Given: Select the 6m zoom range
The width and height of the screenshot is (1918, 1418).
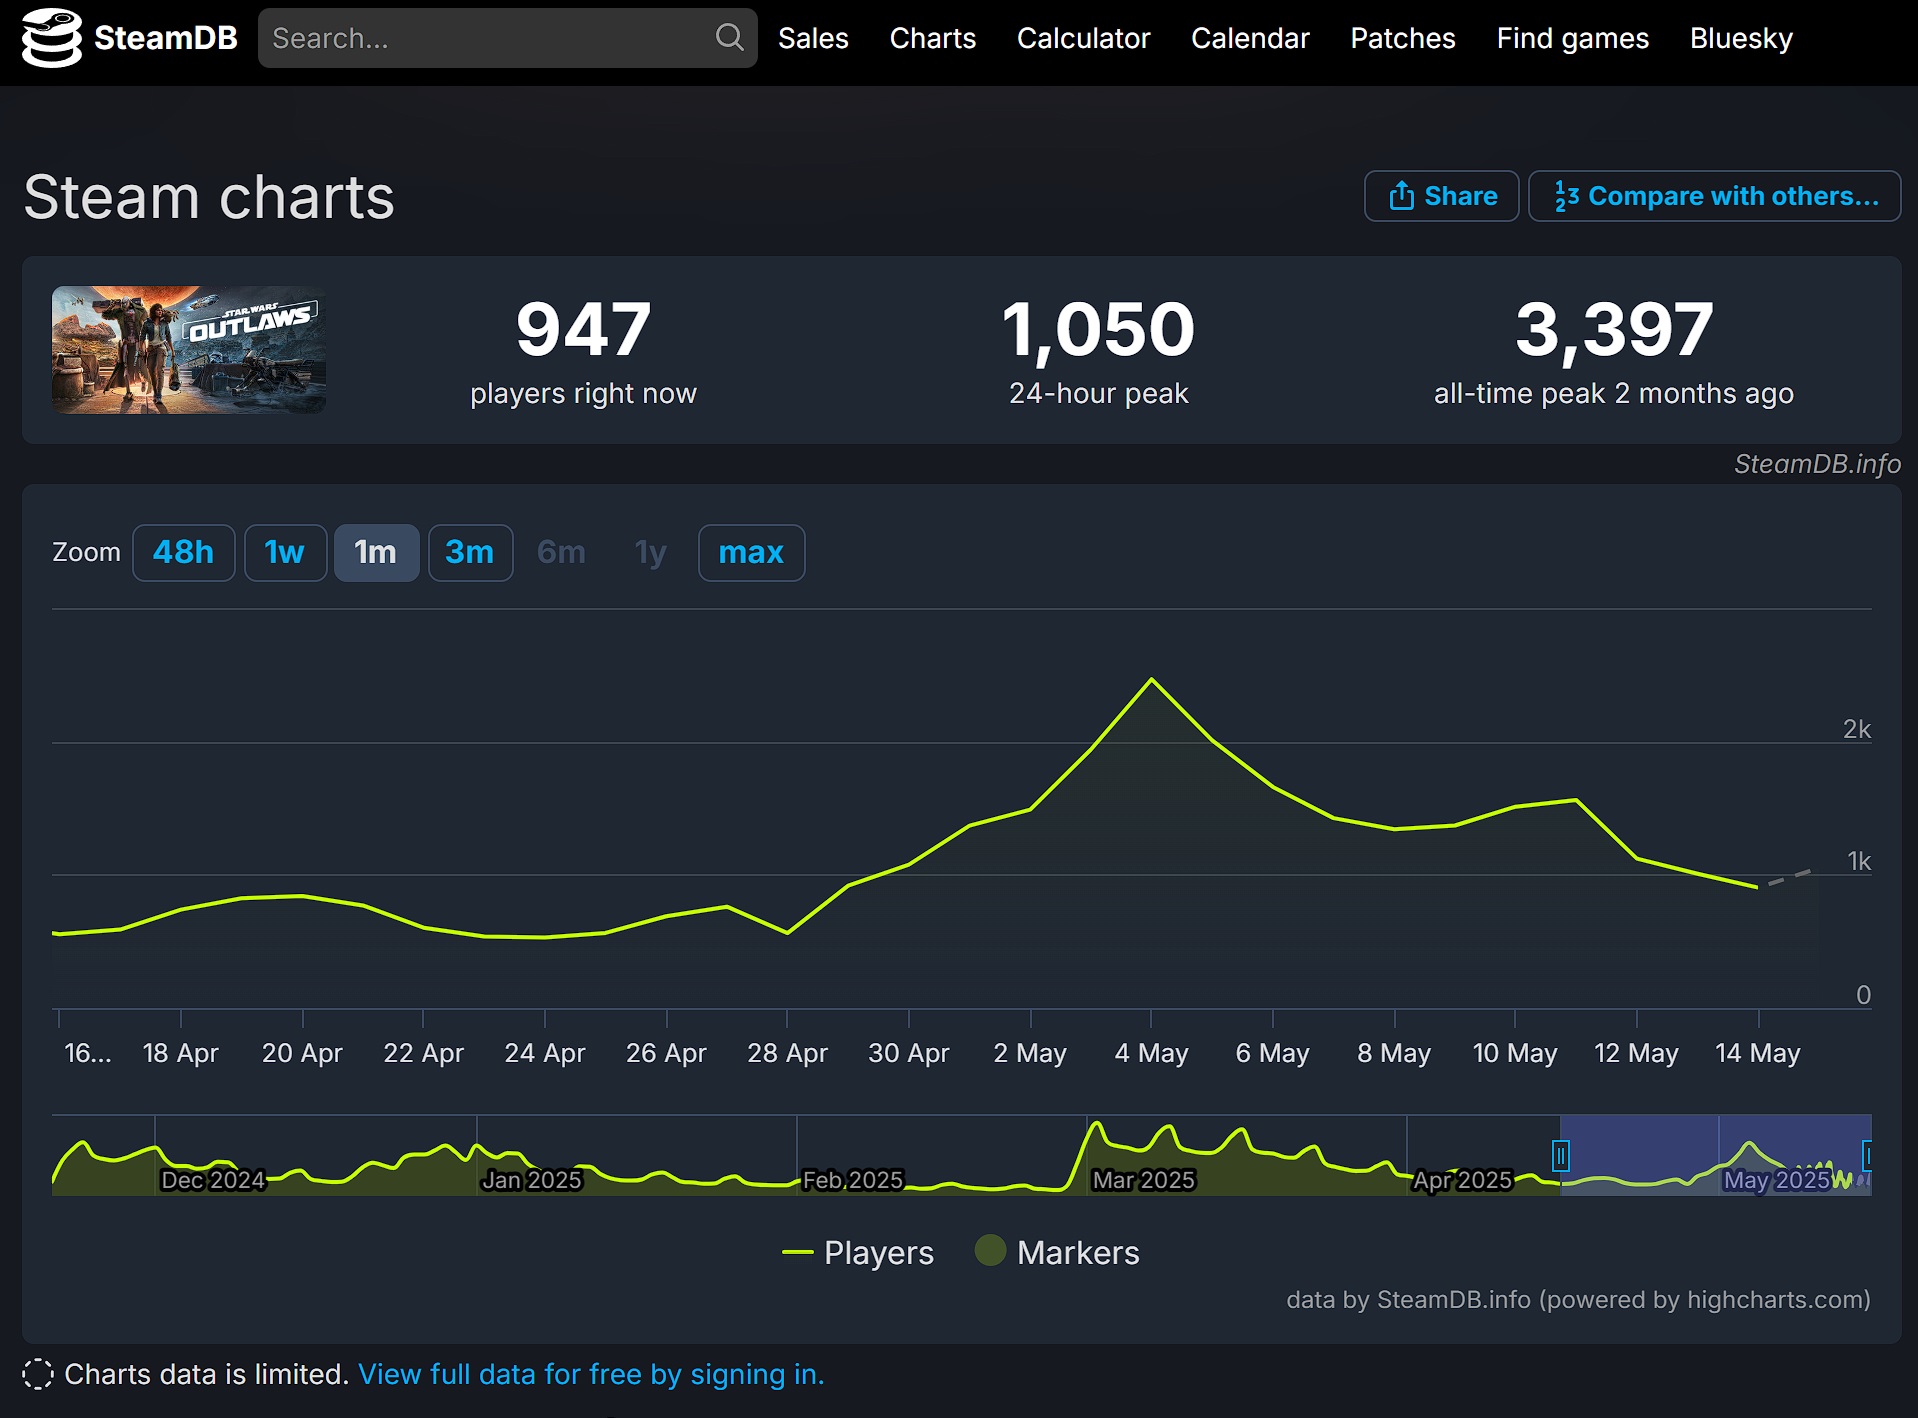Looking at the screenshot, I should coord(561,552).
